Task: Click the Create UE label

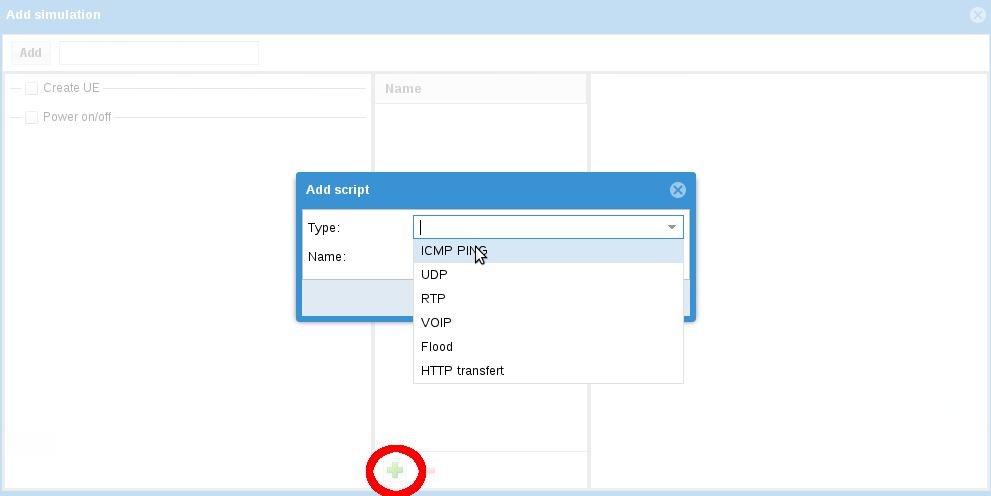Action: click(71, 88)
